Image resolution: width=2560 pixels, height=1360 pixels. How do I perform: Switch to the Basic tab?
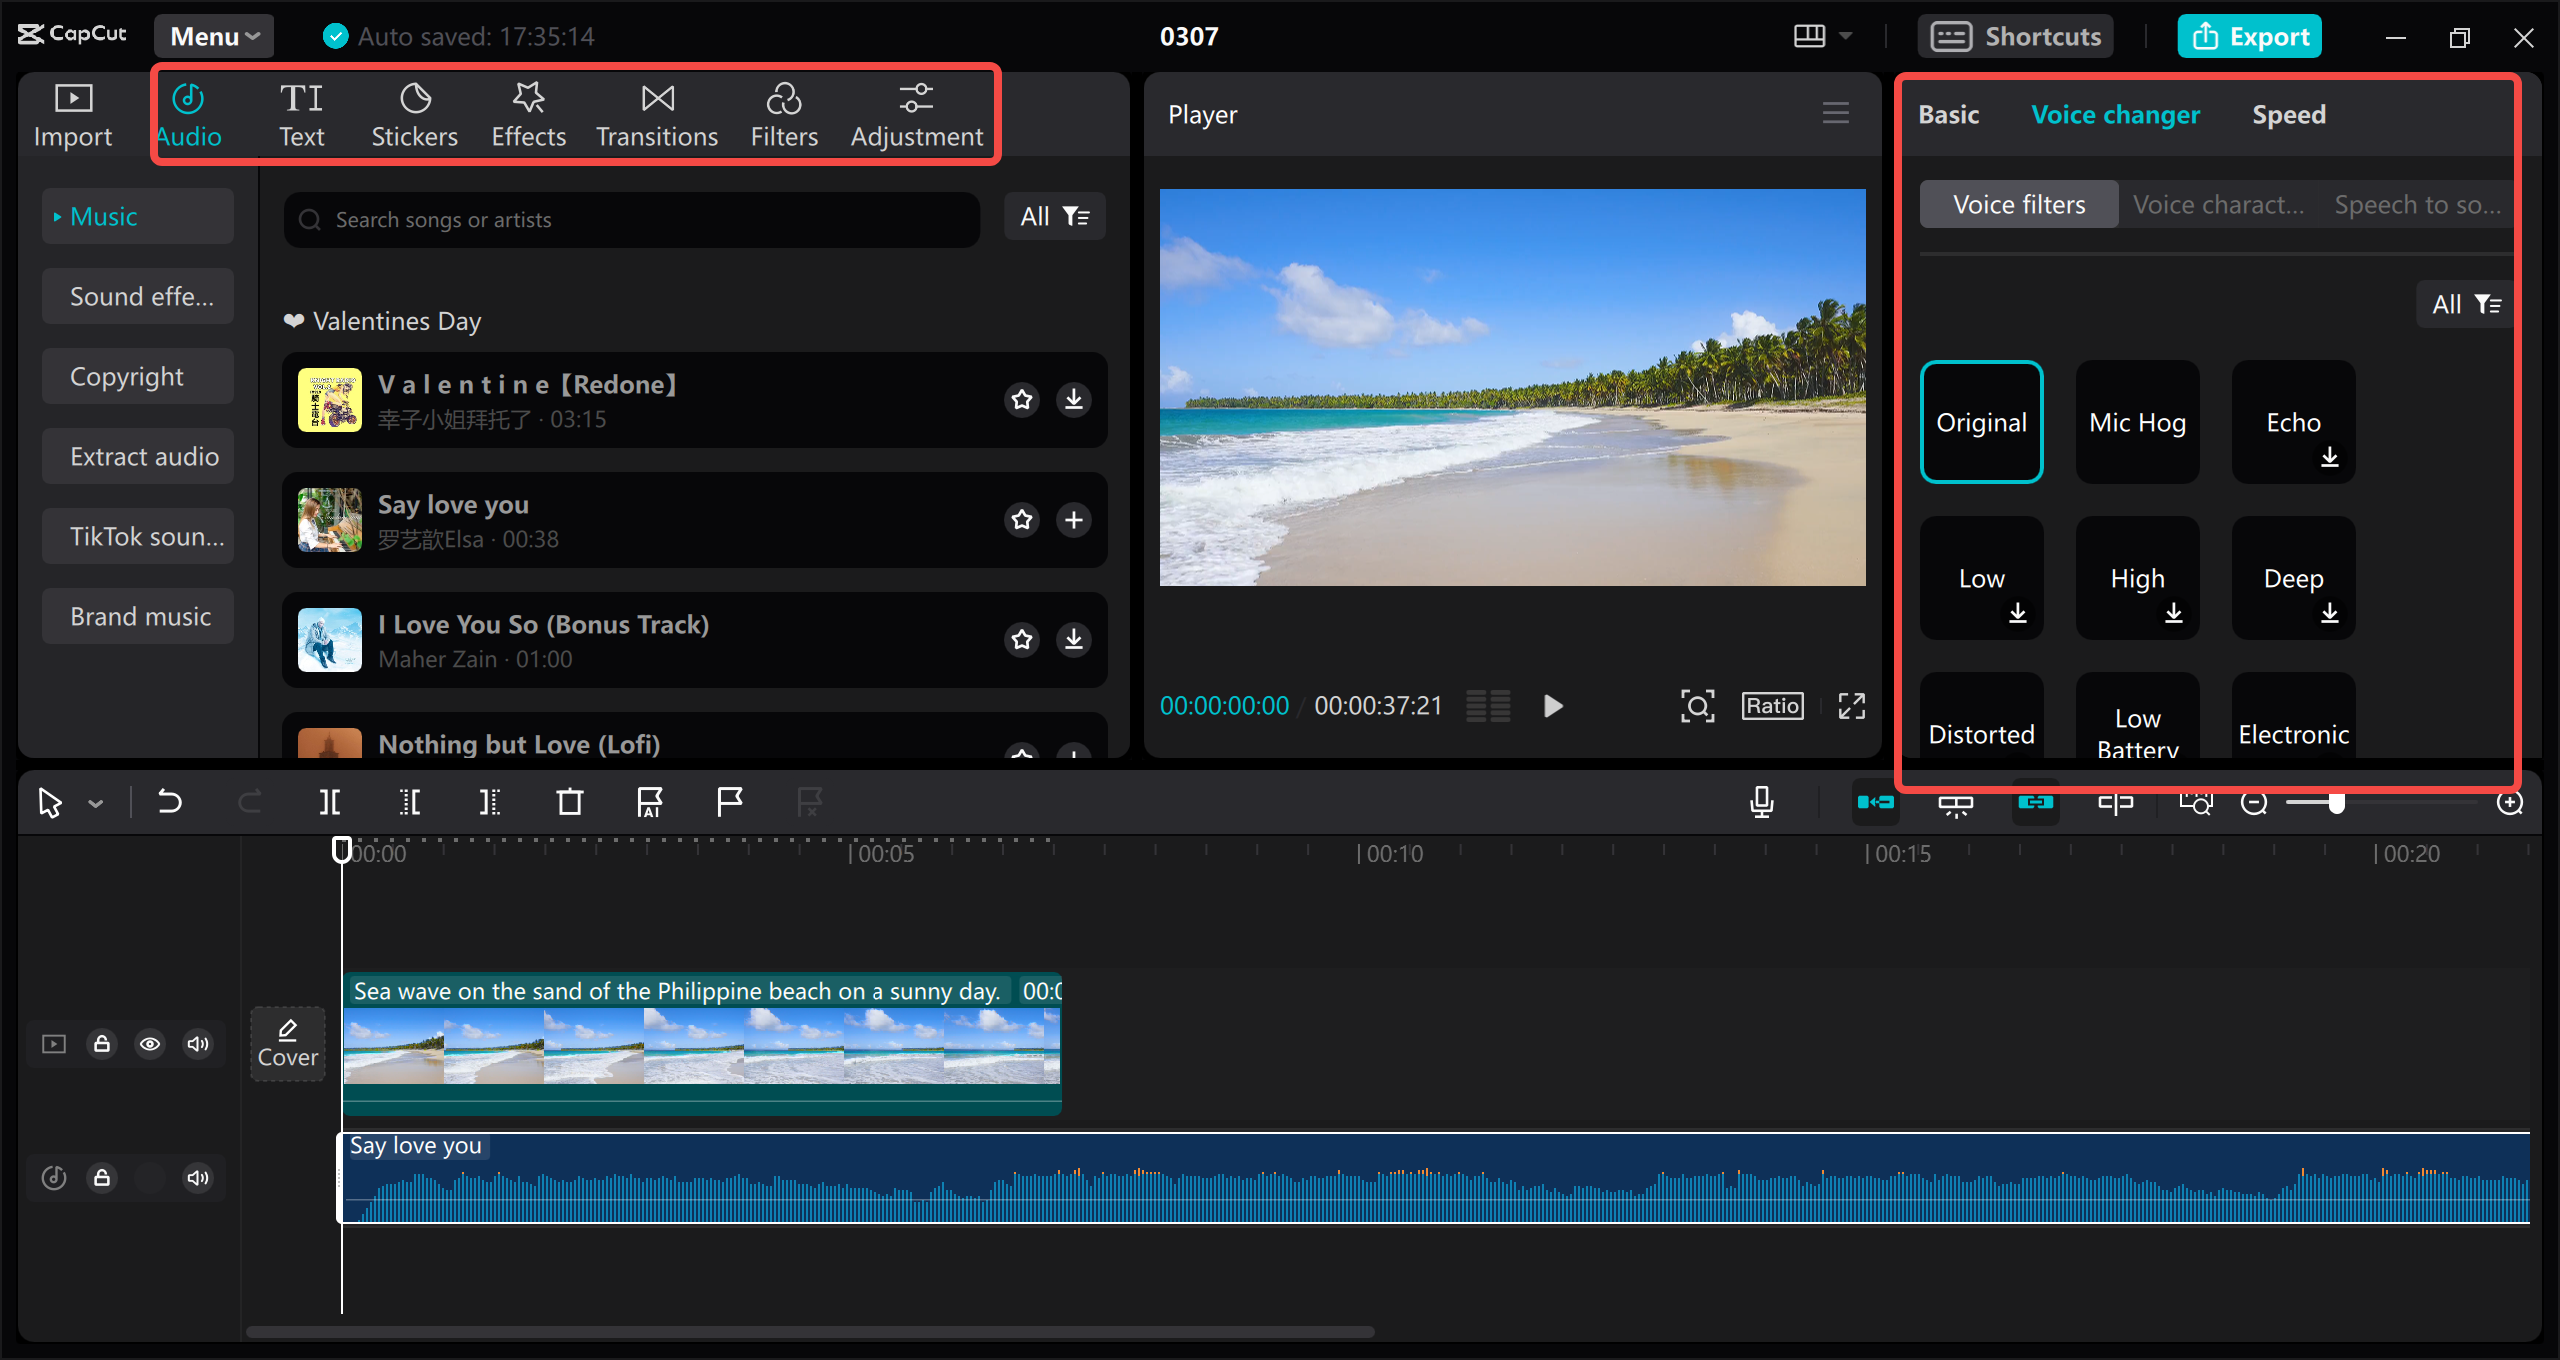click(1948, 114)
